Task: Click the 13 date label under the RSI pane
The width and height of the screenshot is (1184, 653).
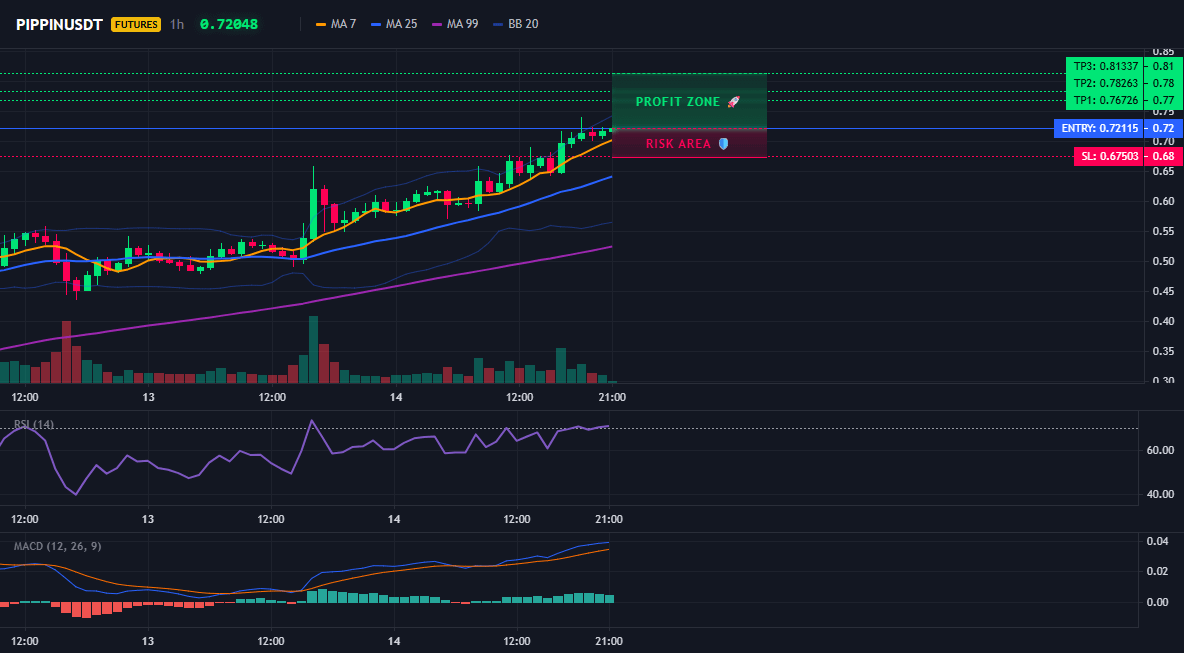Action: [x=148, y=519]
